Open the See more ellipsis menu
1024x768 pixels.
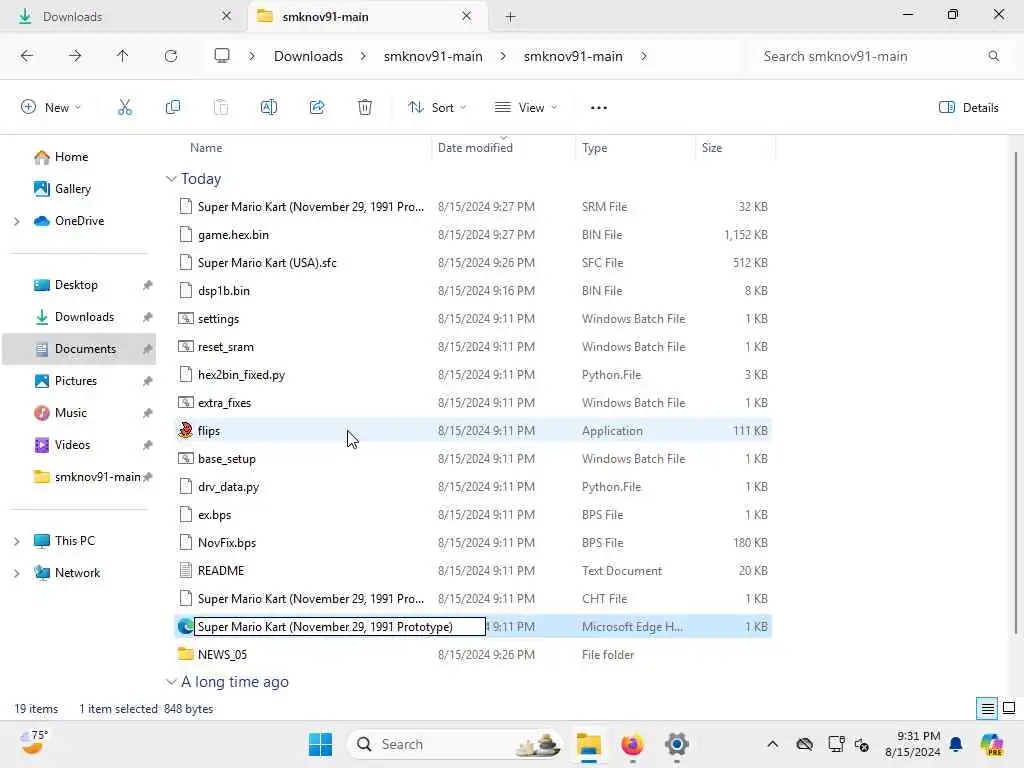(599, 108)
